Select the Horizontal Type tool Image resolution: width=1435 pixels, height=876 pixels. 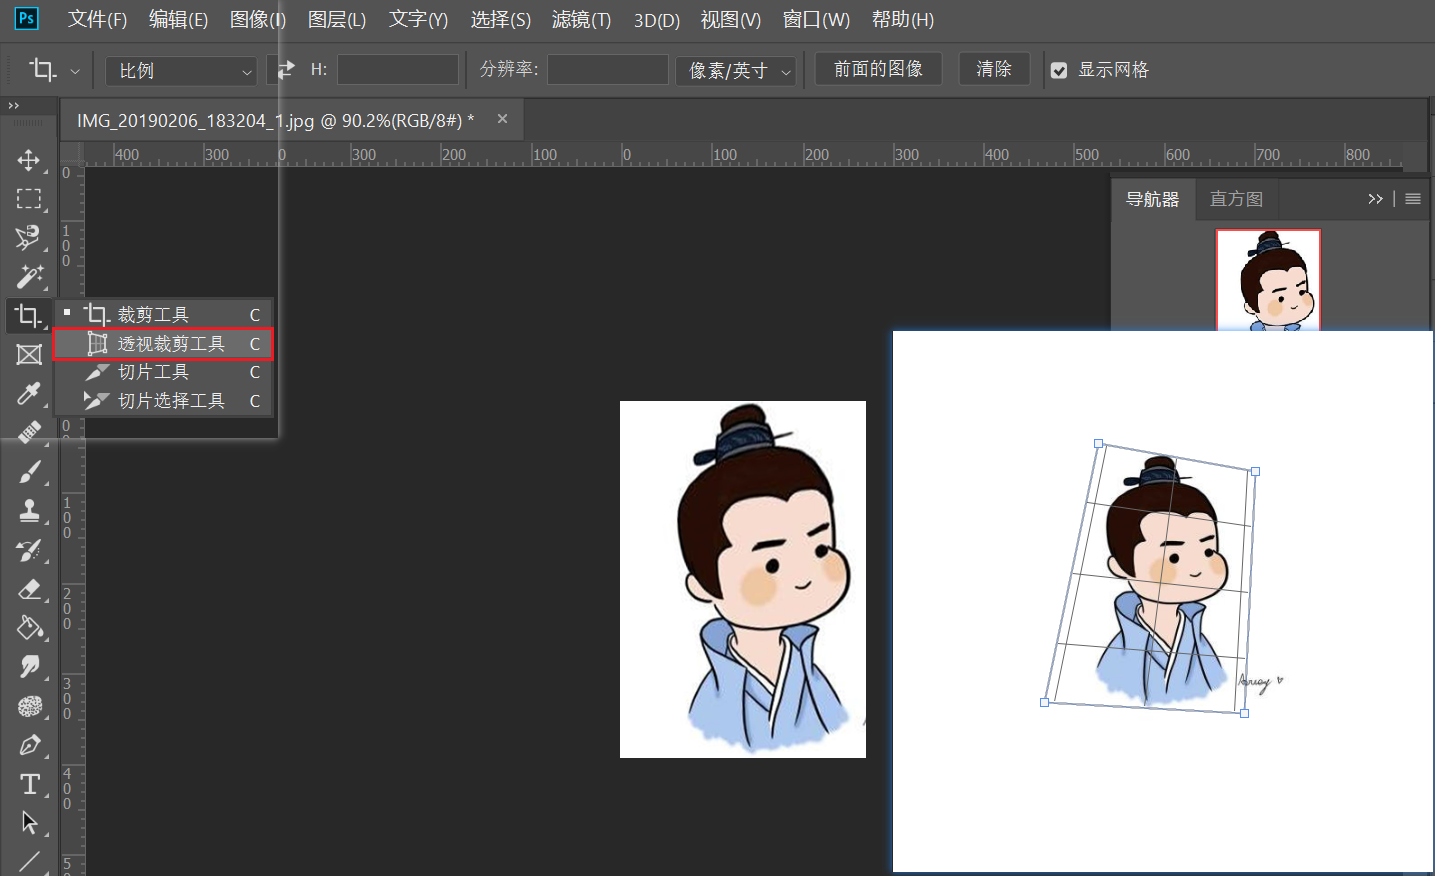tap(29, 784)
